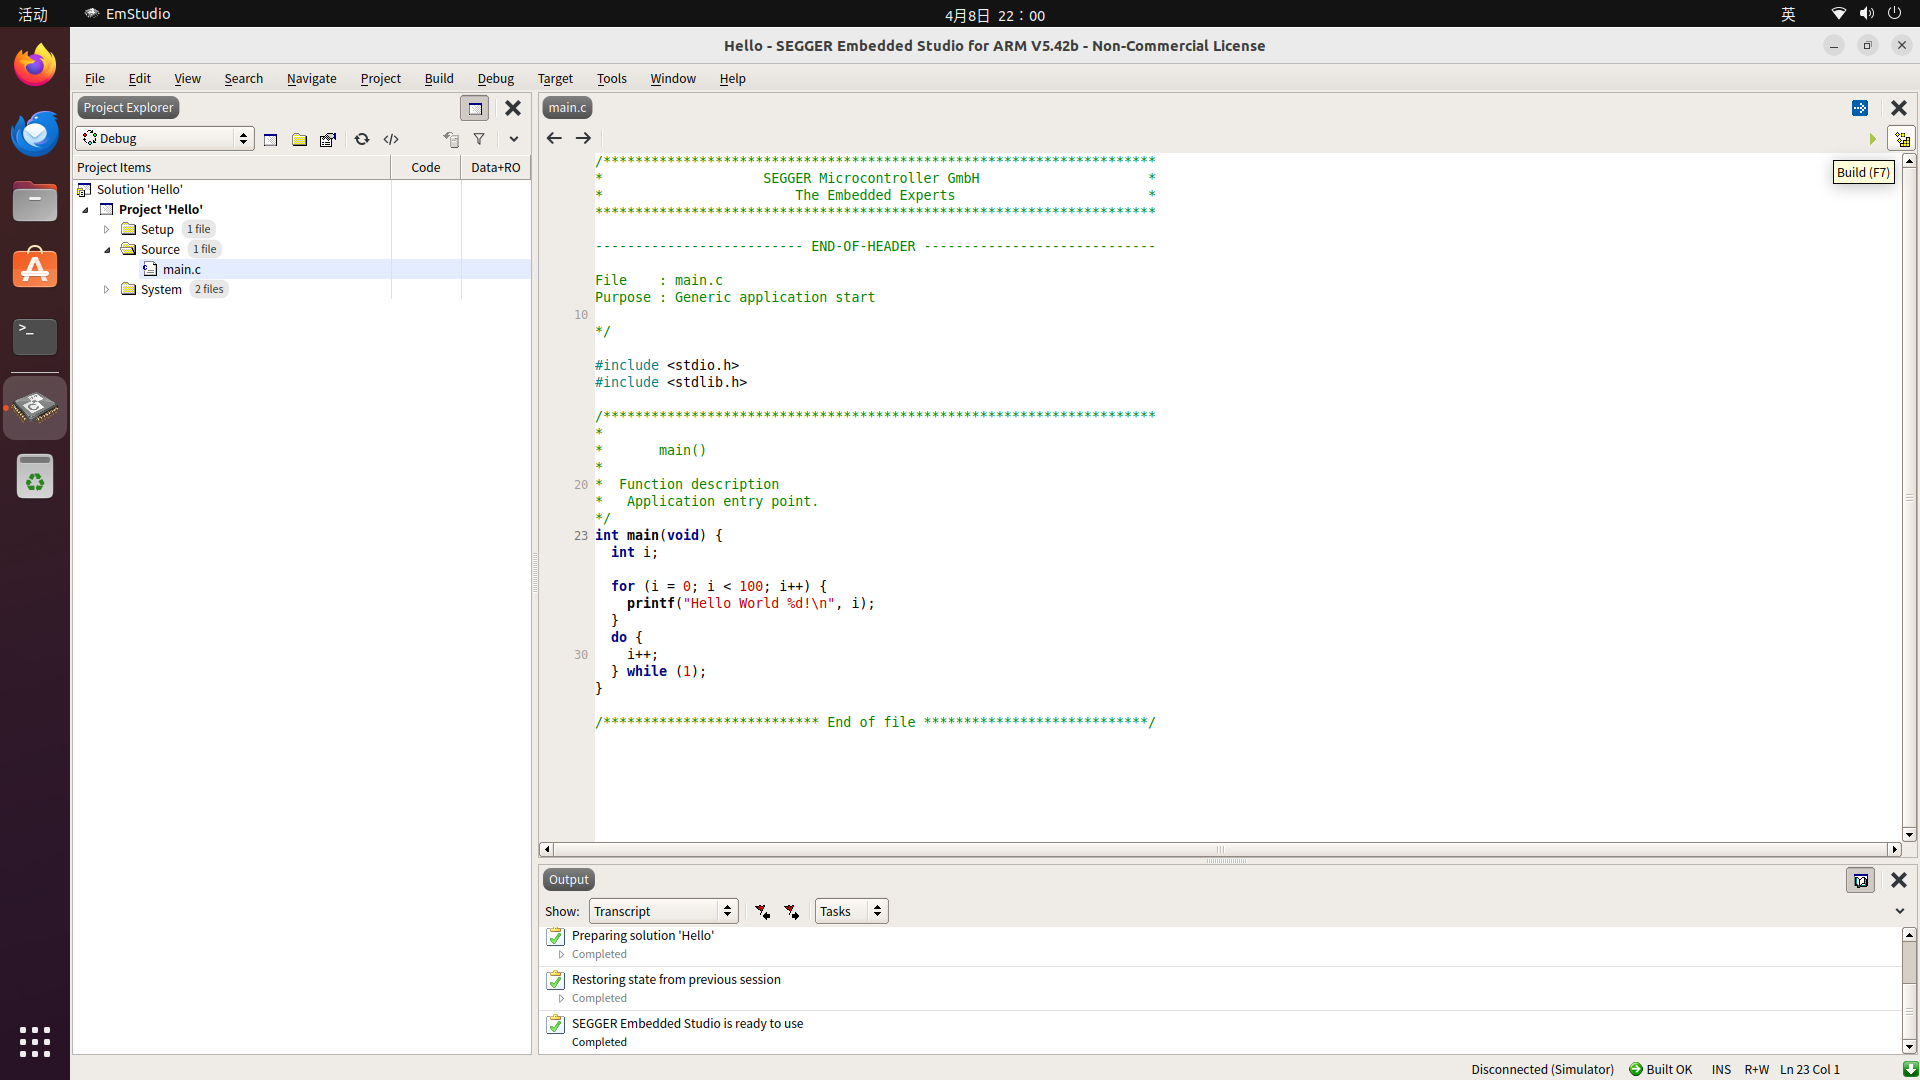
Task: Open the Tasks dropdown in Output panel
Action: 851,911
